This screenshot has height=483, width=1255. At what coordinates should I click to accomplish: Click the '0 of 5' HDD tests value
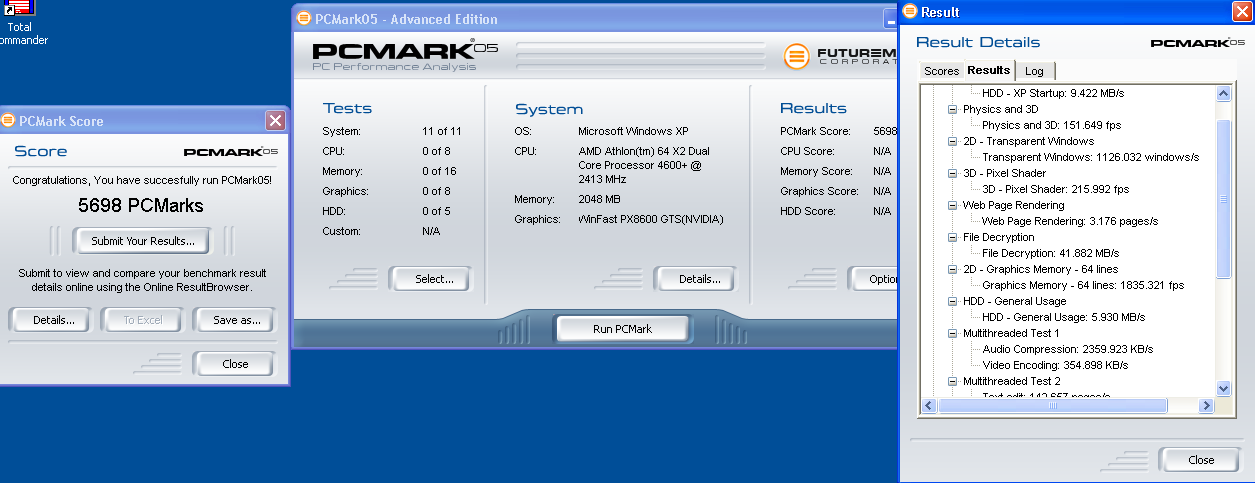click(x=436, y=211)
